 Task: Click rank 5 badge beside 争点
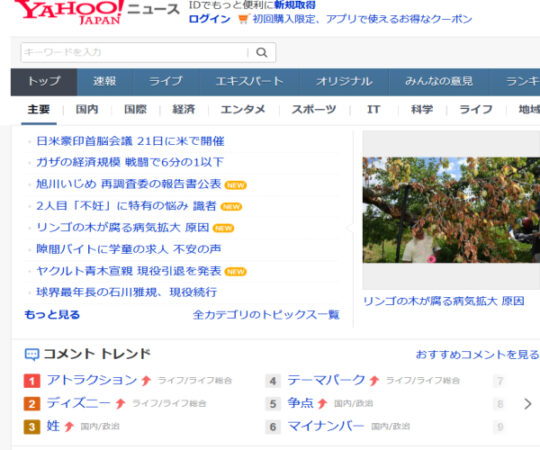coord(273,404)
